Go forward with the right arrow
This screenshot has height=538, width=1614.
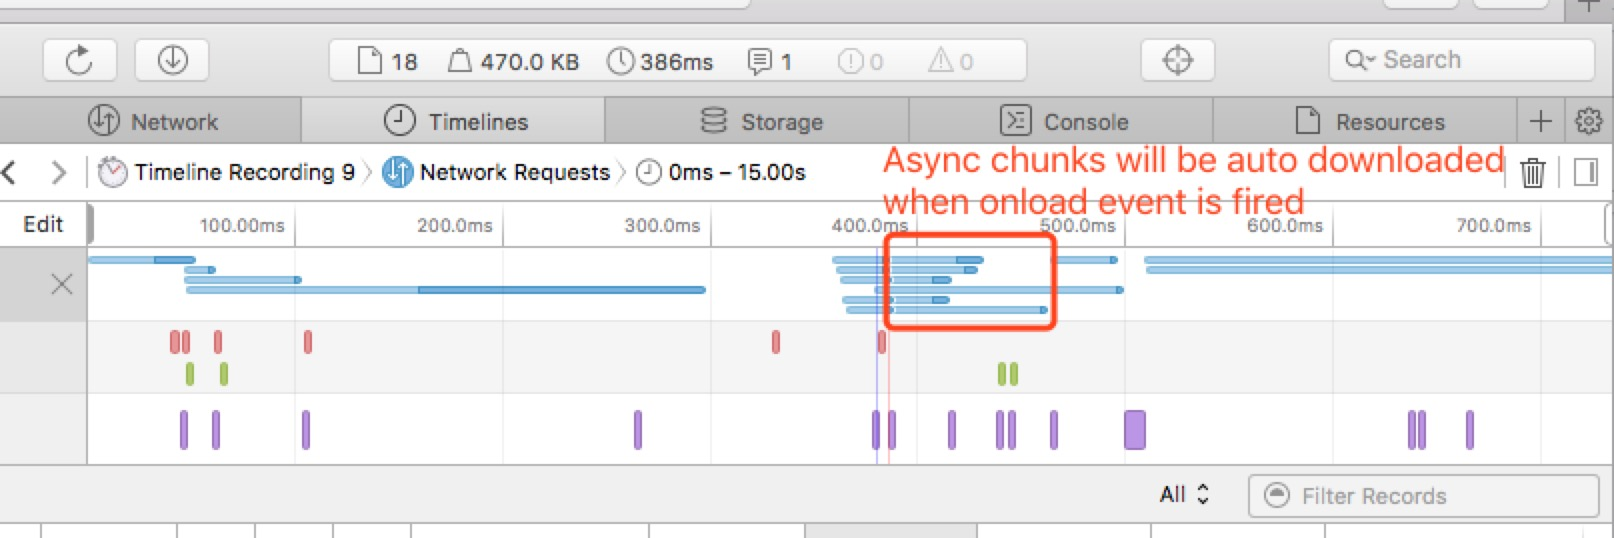(x=58, y=173)
